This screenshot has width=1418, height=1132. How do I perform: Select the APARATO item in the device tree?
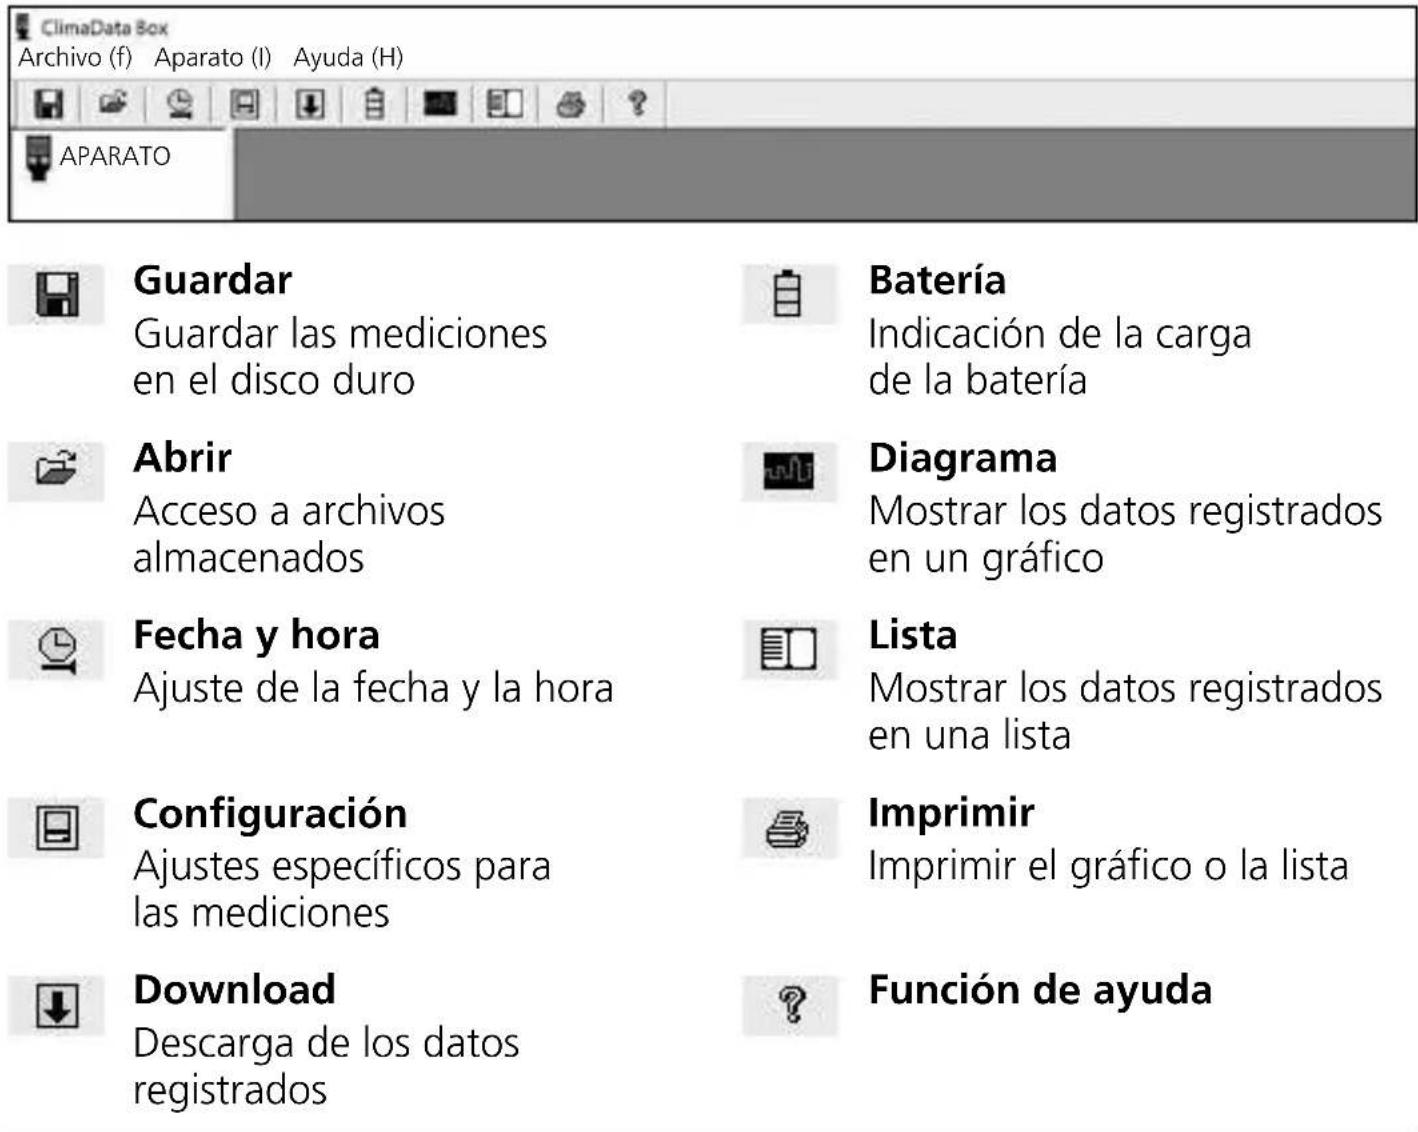click(x=115, y=156)
